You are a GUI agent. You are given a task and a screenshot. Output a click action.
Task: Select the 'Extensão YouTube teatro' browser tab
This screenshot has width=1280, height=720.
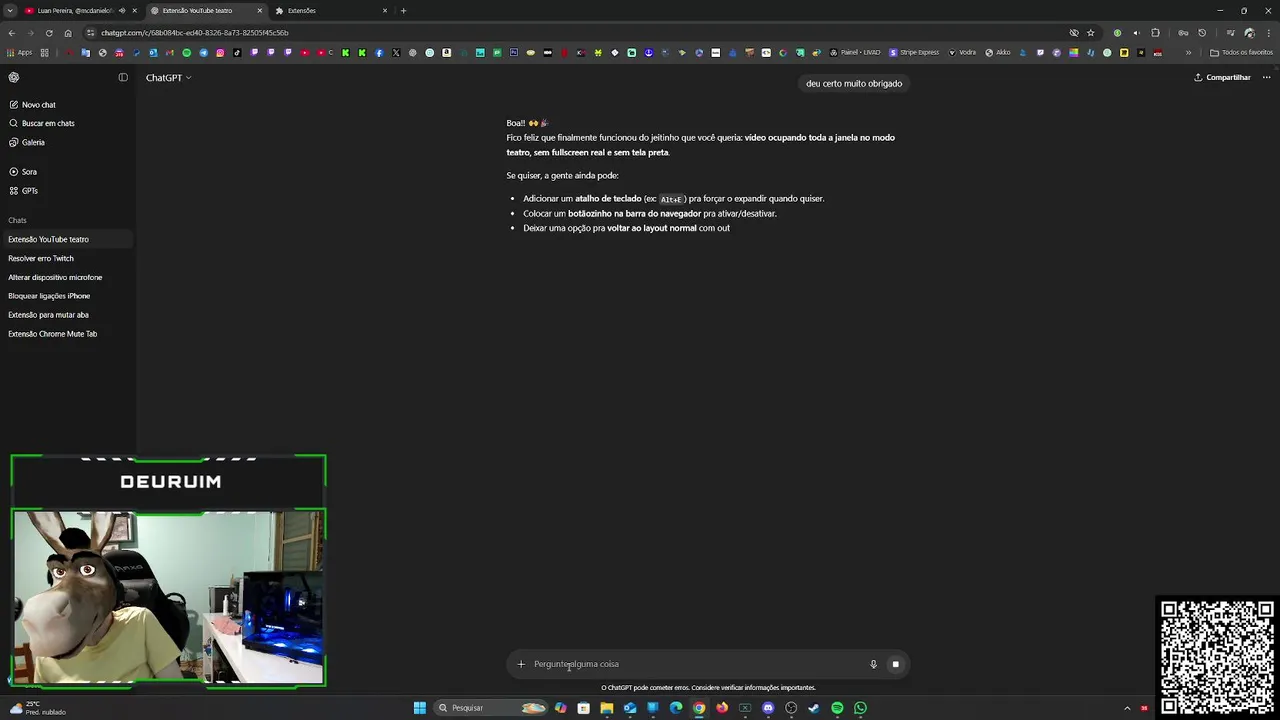[x=205, y=10]
